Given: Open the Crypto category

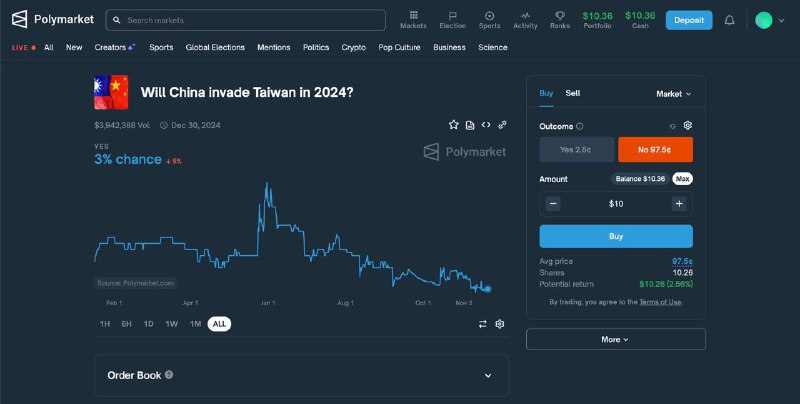Looking at the screenshot, I should (x=354, y=47).
